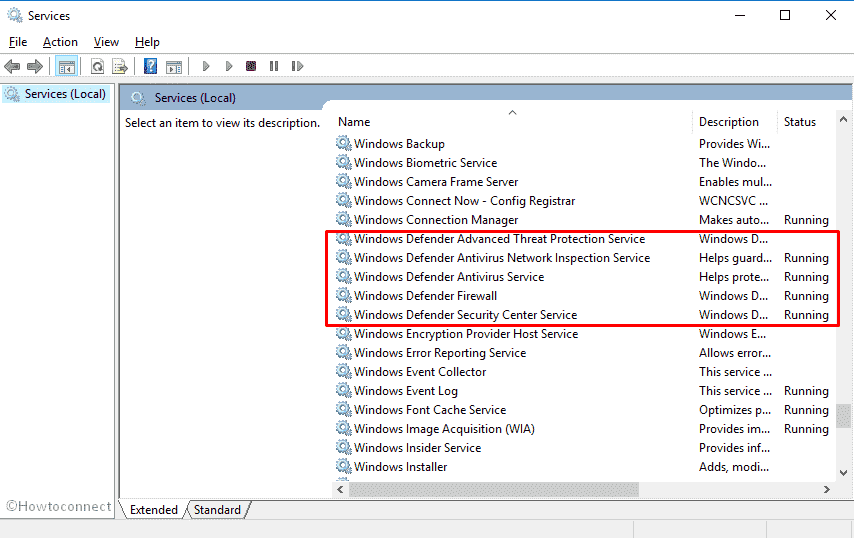Click gear icon beside Windows Event Log
This screenshot has width=854, height=538.
344,390
